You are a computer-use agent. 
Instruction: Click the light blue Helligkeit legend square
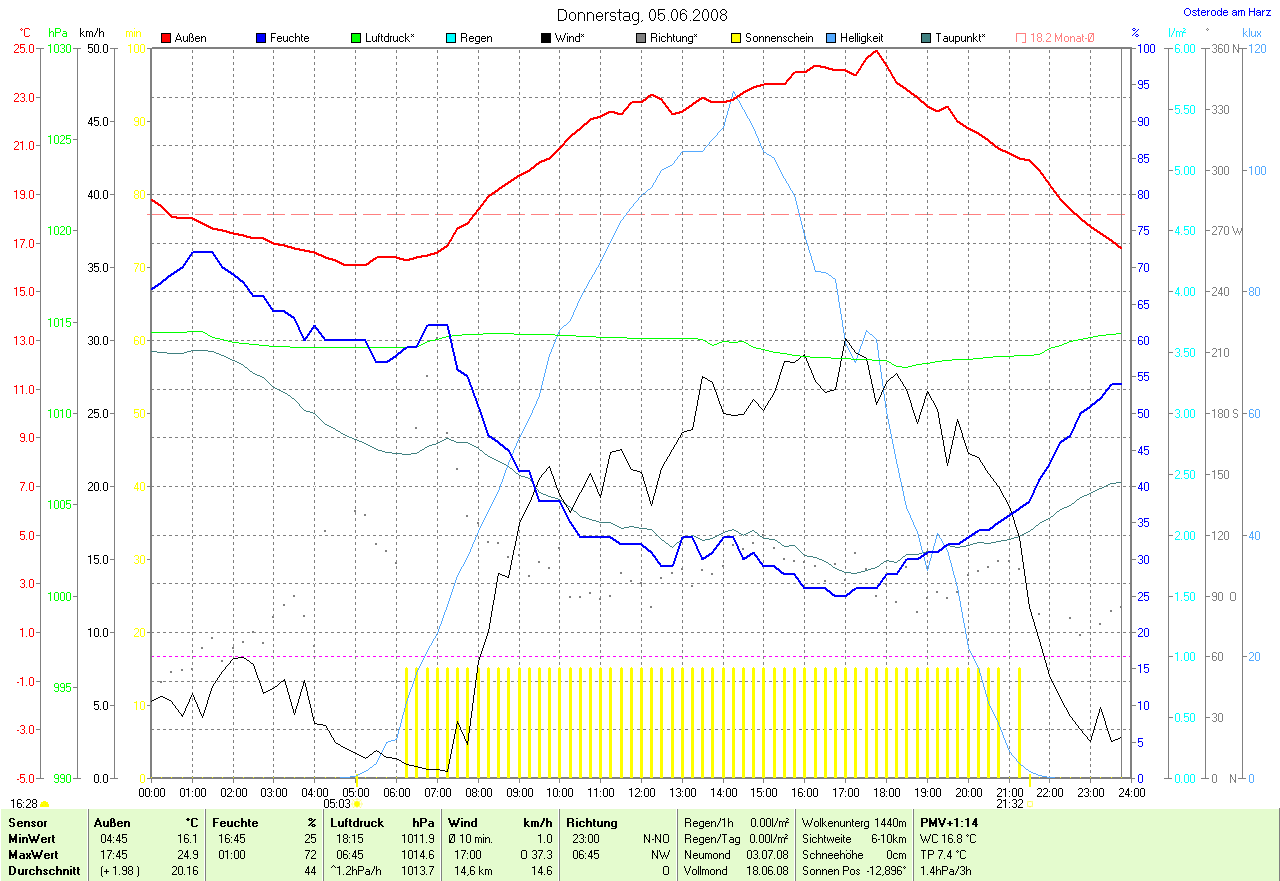831,38
